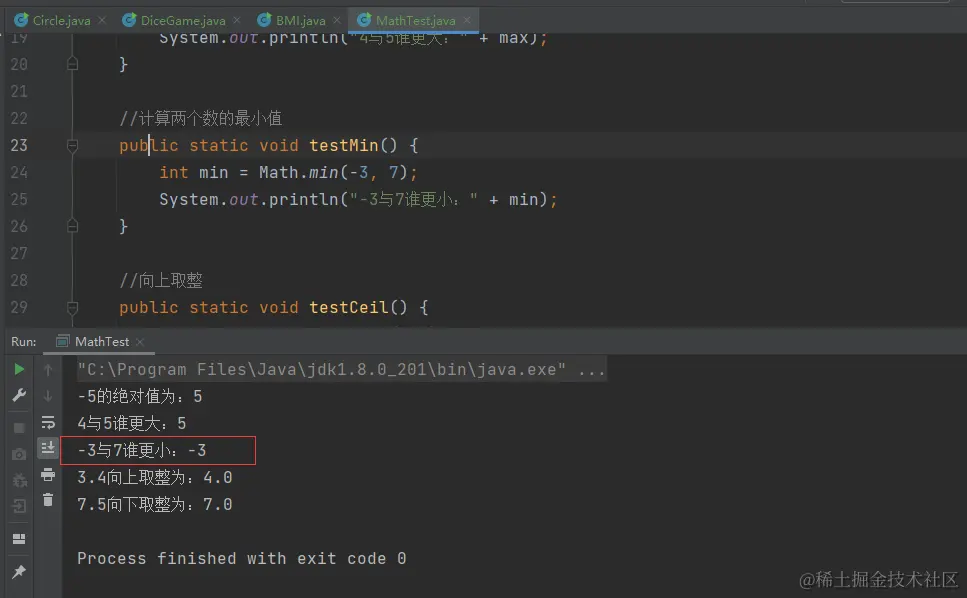Screen dimensions: 967x598
Task: Click the gray stop process icon
Action: (x=19, y=427)
